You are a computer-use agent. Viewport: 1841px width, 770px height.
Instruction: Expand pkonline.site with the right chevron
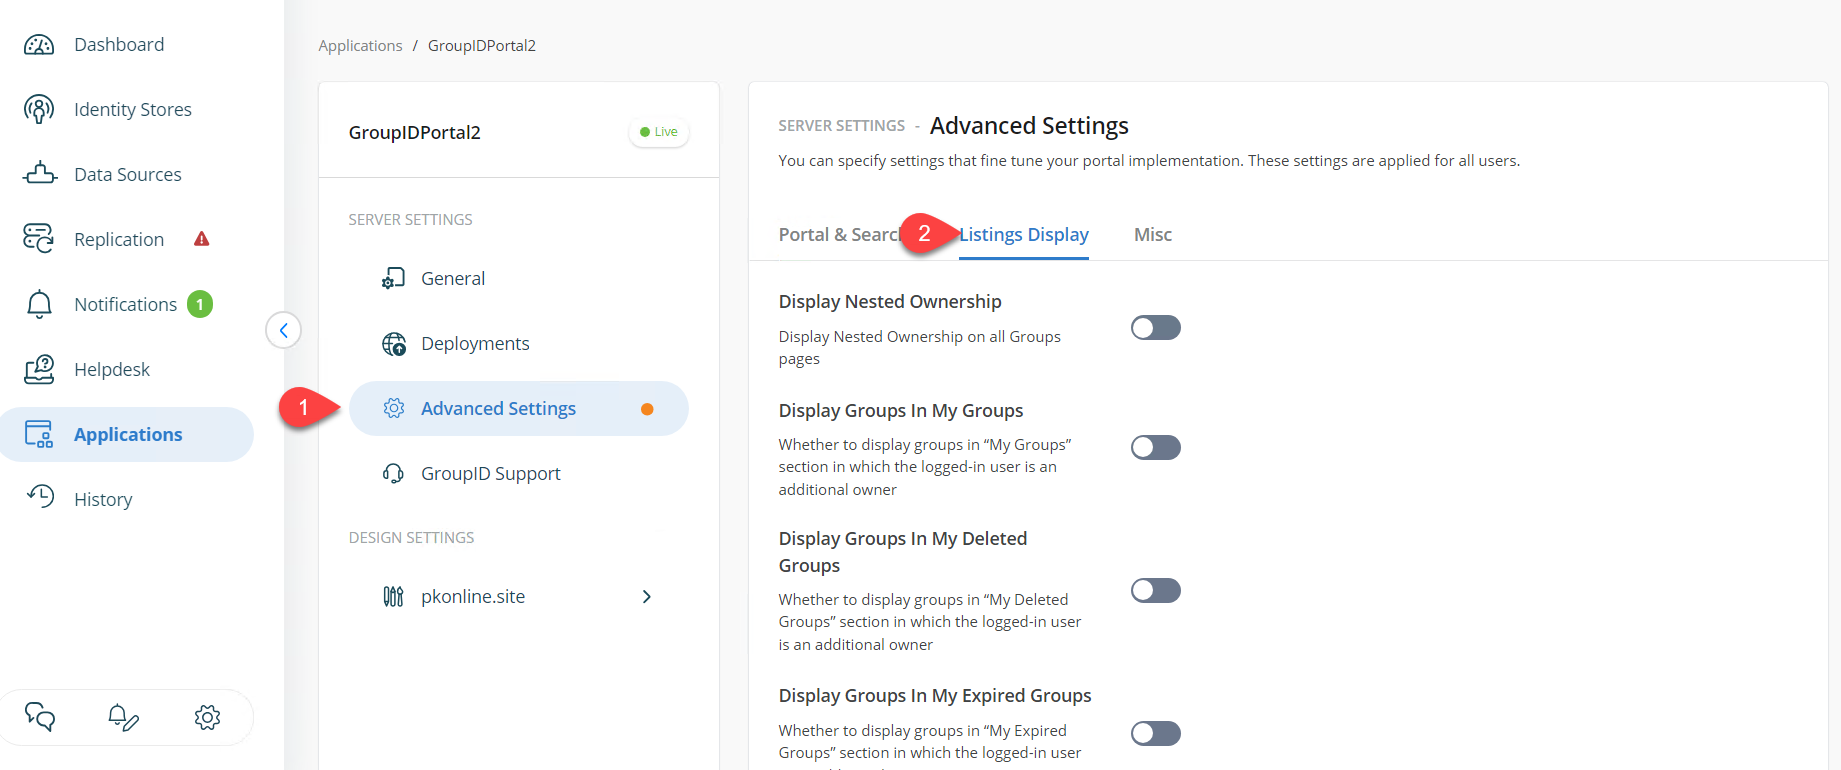[x=646, y=597]
